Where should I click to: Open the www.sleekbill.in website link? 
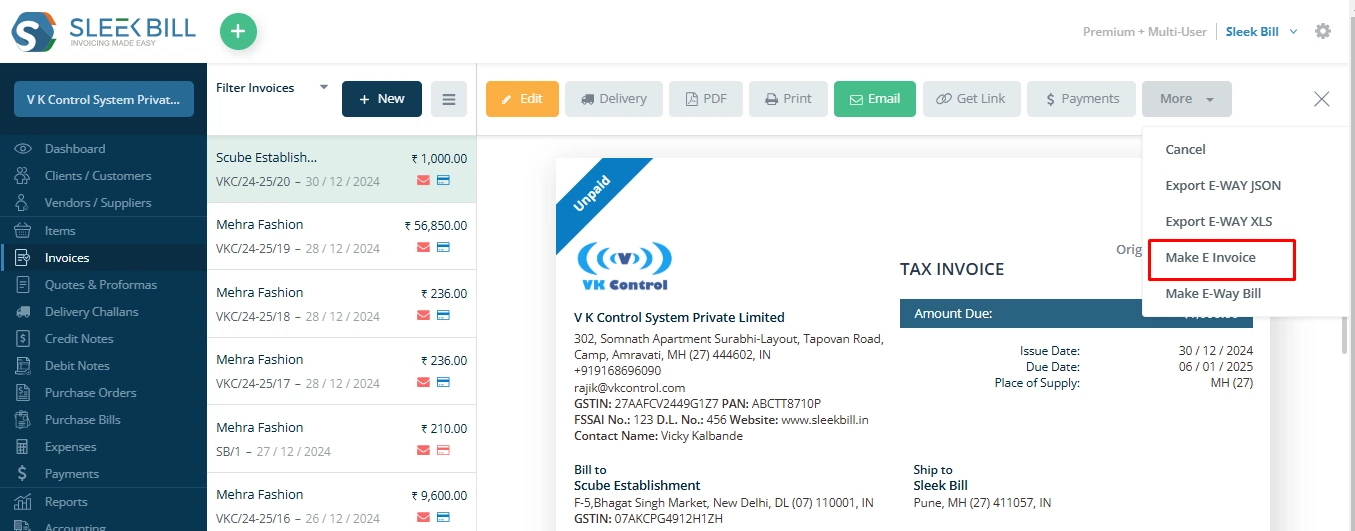point(825,420)
